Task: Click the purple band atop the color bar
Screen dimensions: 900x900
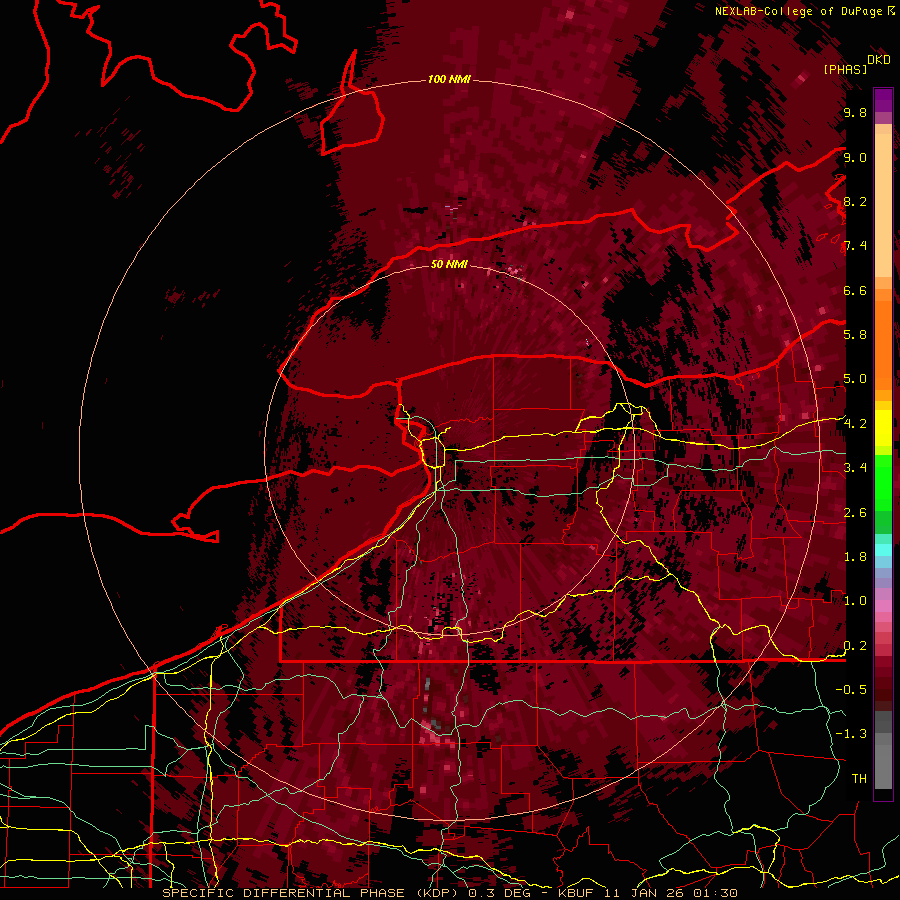Action: 883,100
